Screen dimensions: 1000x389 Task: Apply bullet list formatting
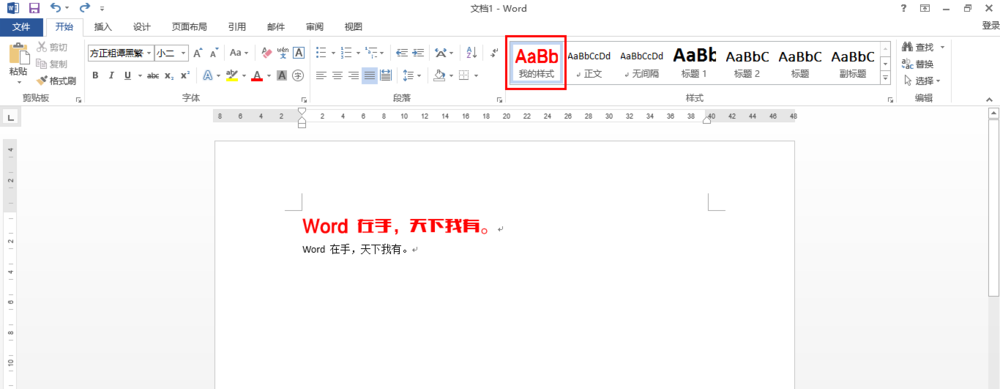pyautogui.click(x=322, y=53)
